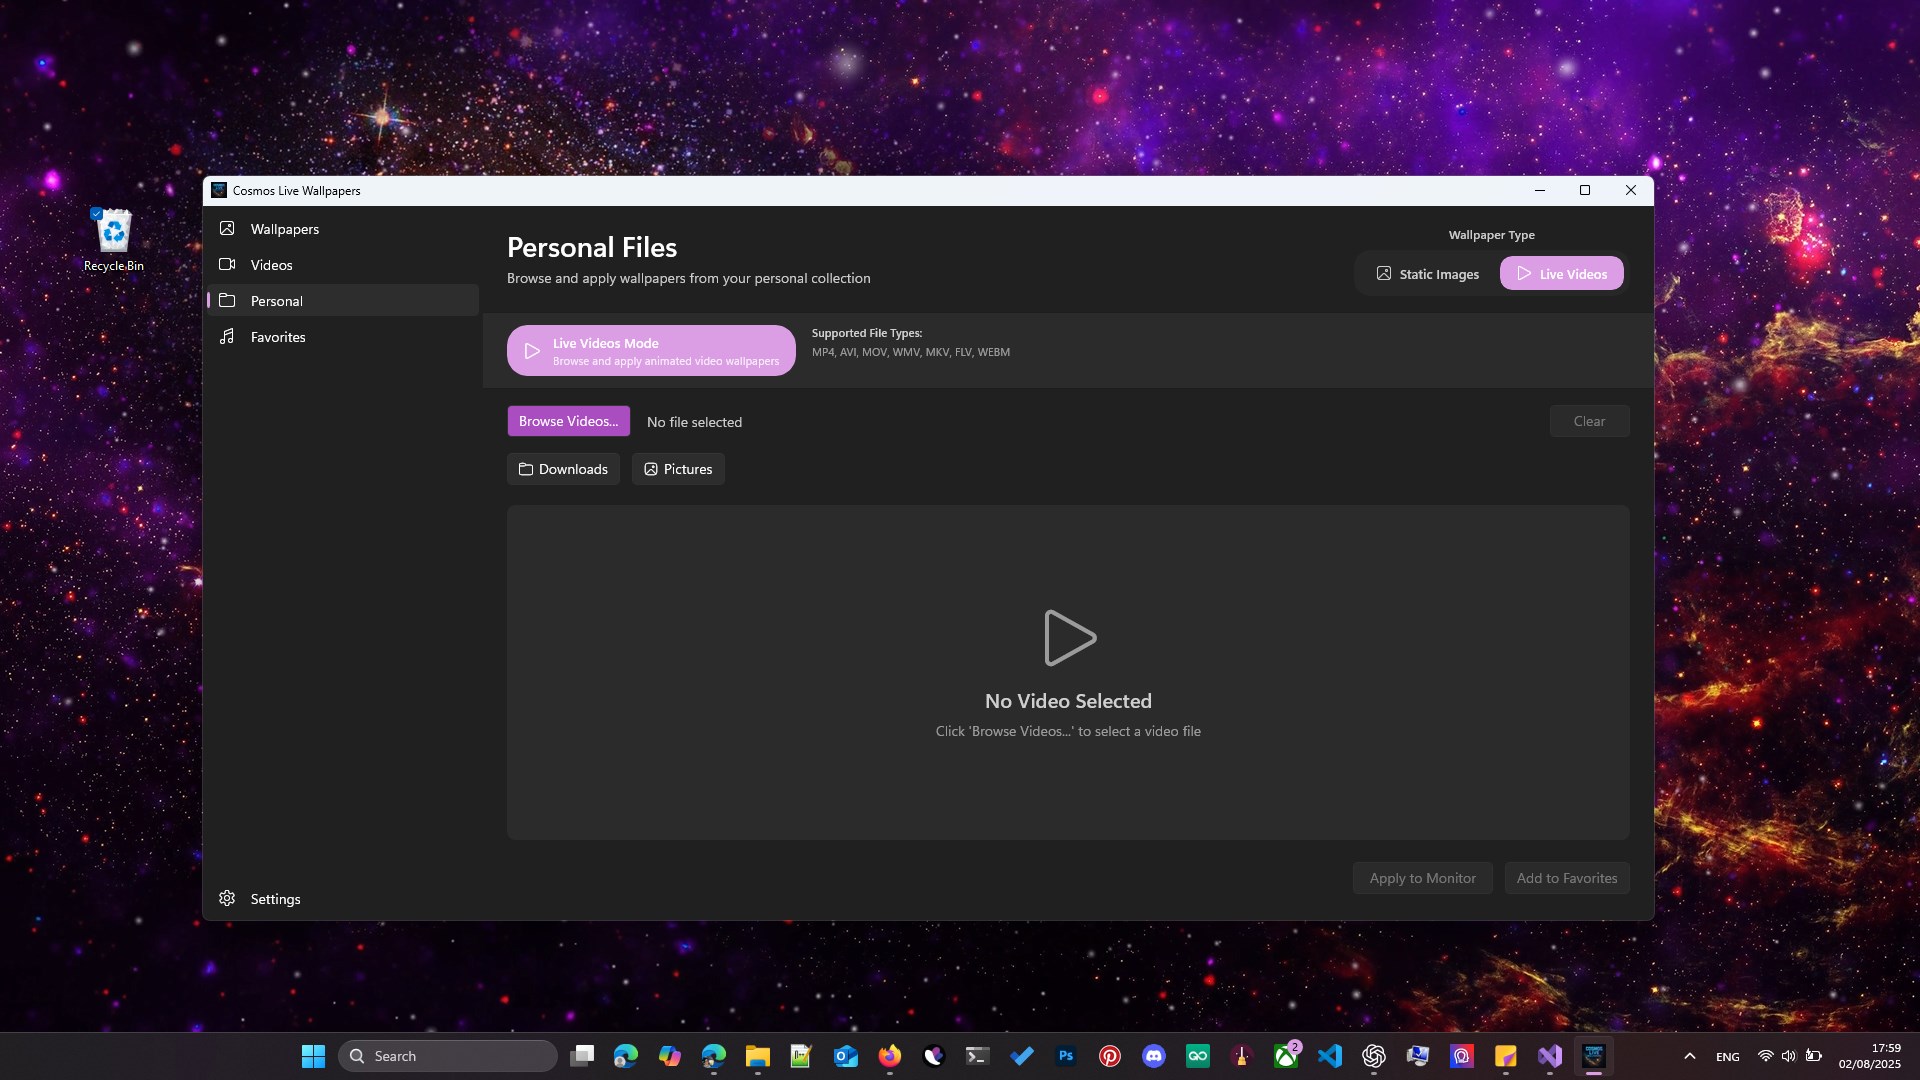Click the volume speaker tray icon
Screen dimensions: 1920x1080
point(1789,1056)
